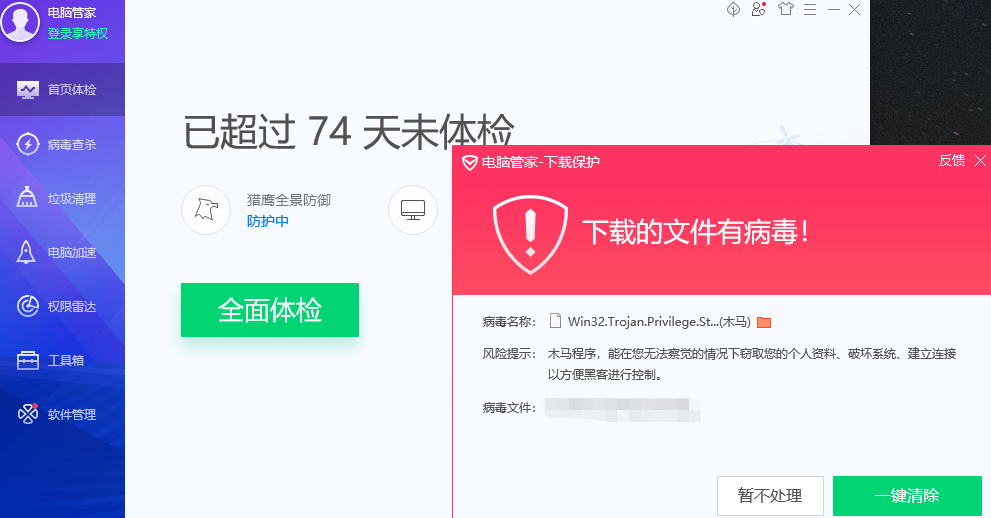Click the 下载的文件有病毒 alert heading
991x518 pixels.
[695, 232]
